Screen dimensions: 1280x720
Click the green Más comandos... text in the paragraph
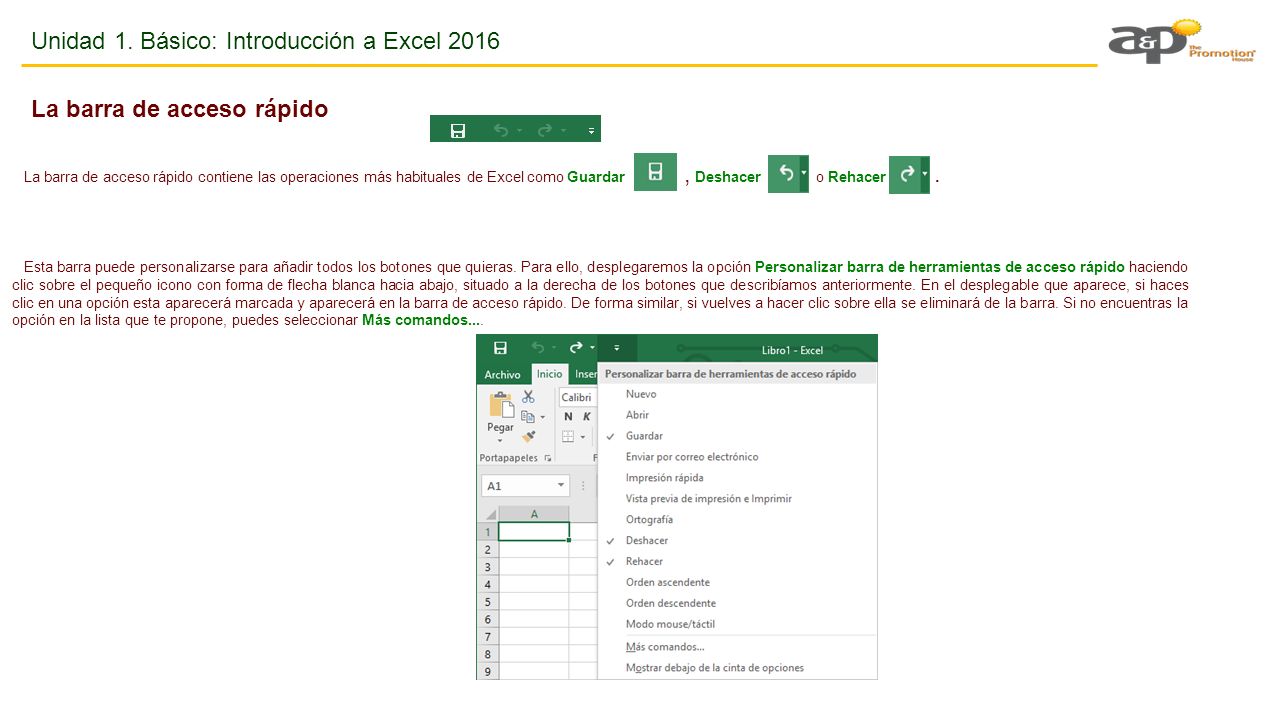click(x=422, y=321)
